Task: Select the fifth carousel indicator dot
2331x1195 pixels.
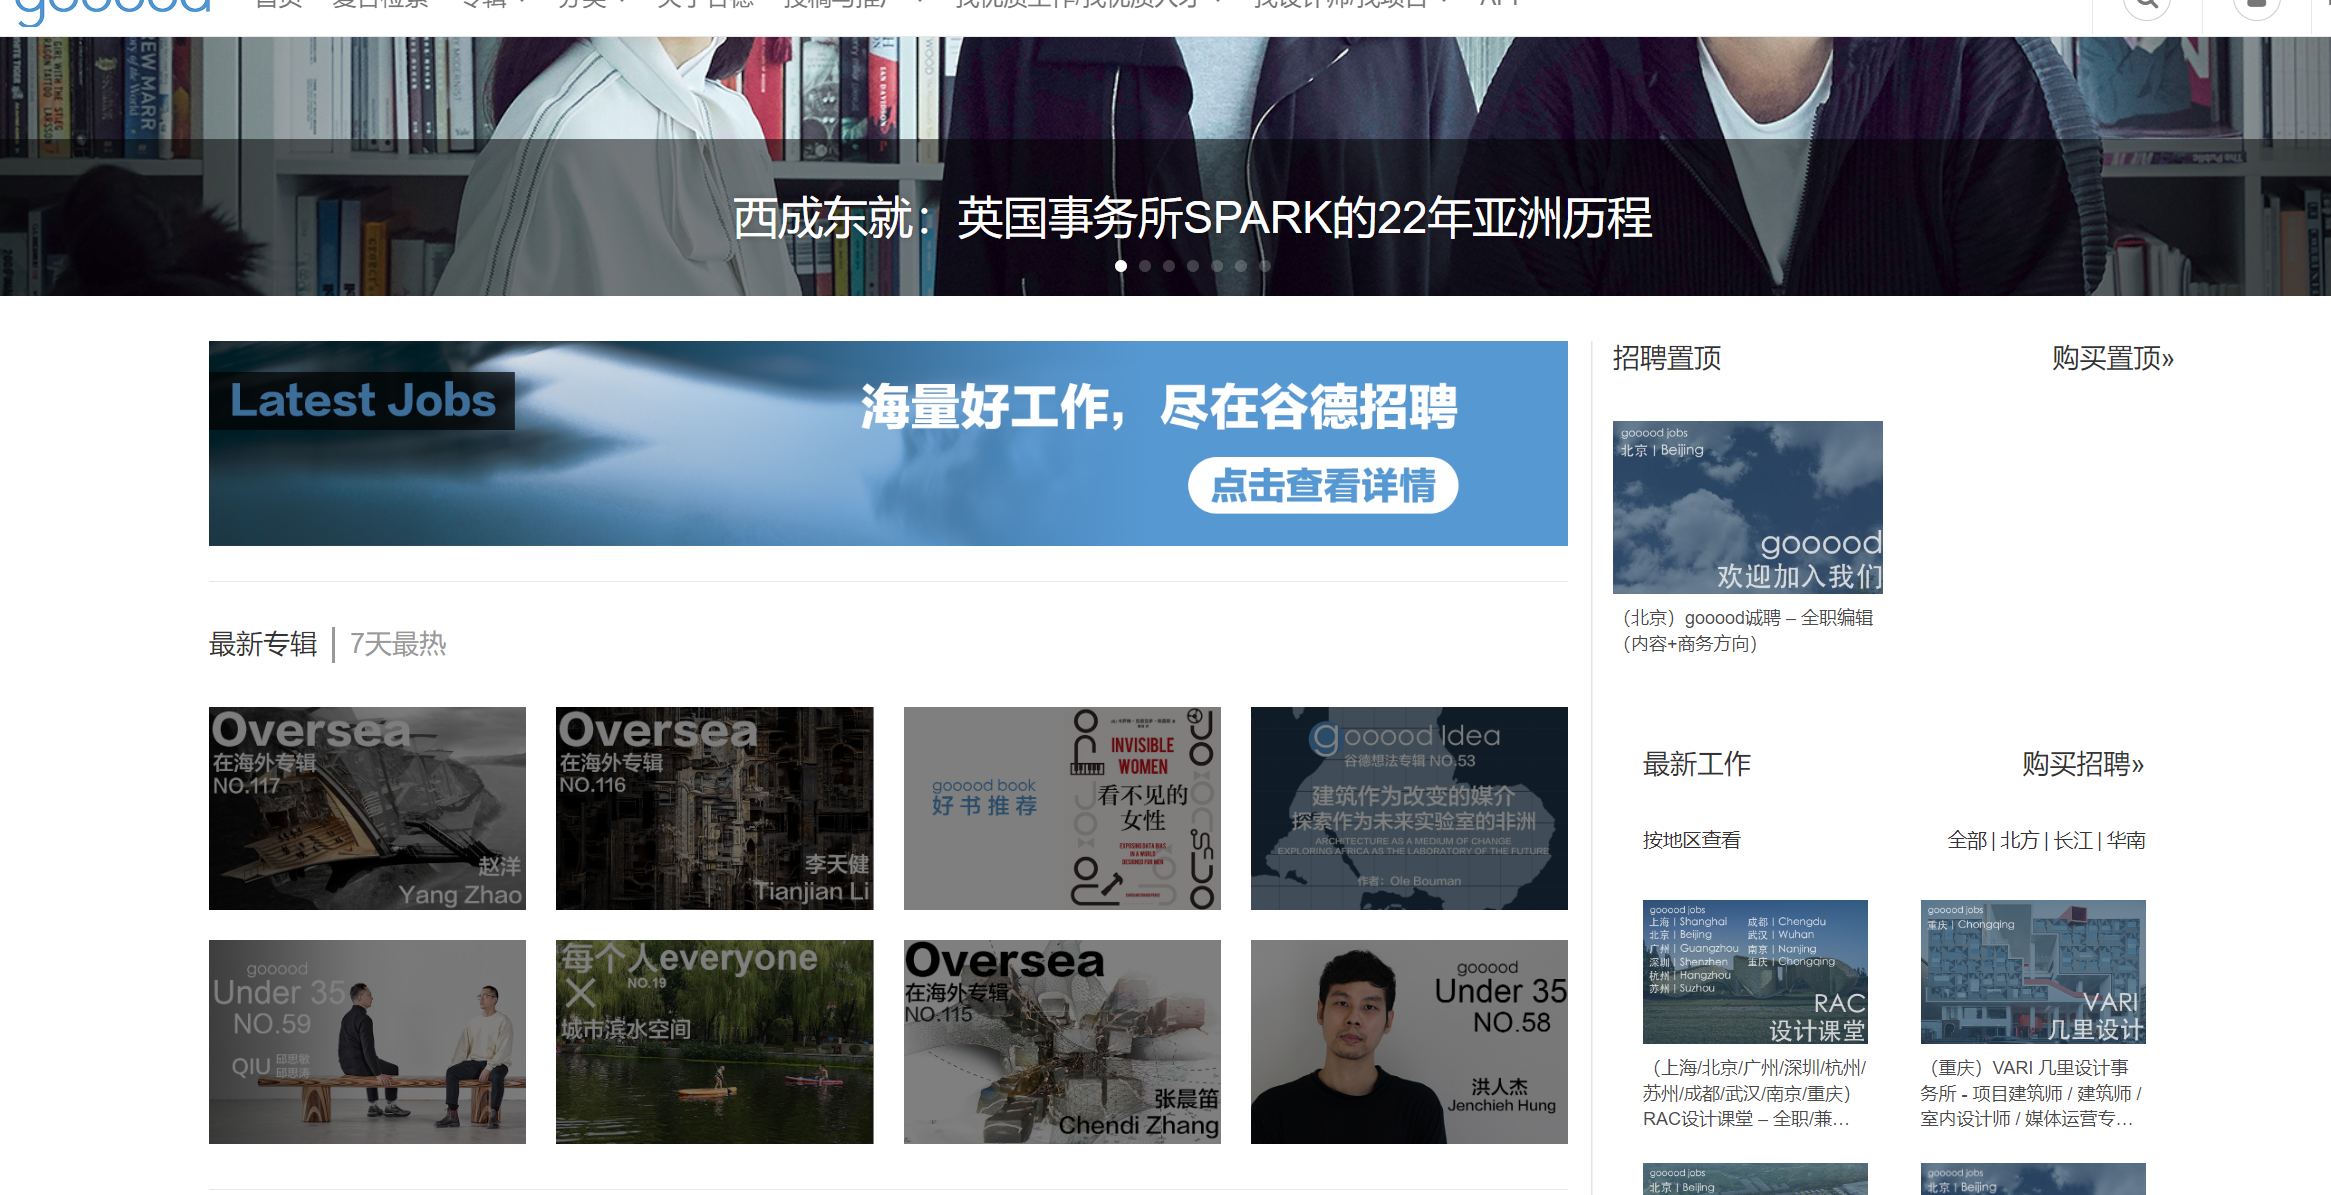Action: pyautogui.click(x=1217, y=266)
